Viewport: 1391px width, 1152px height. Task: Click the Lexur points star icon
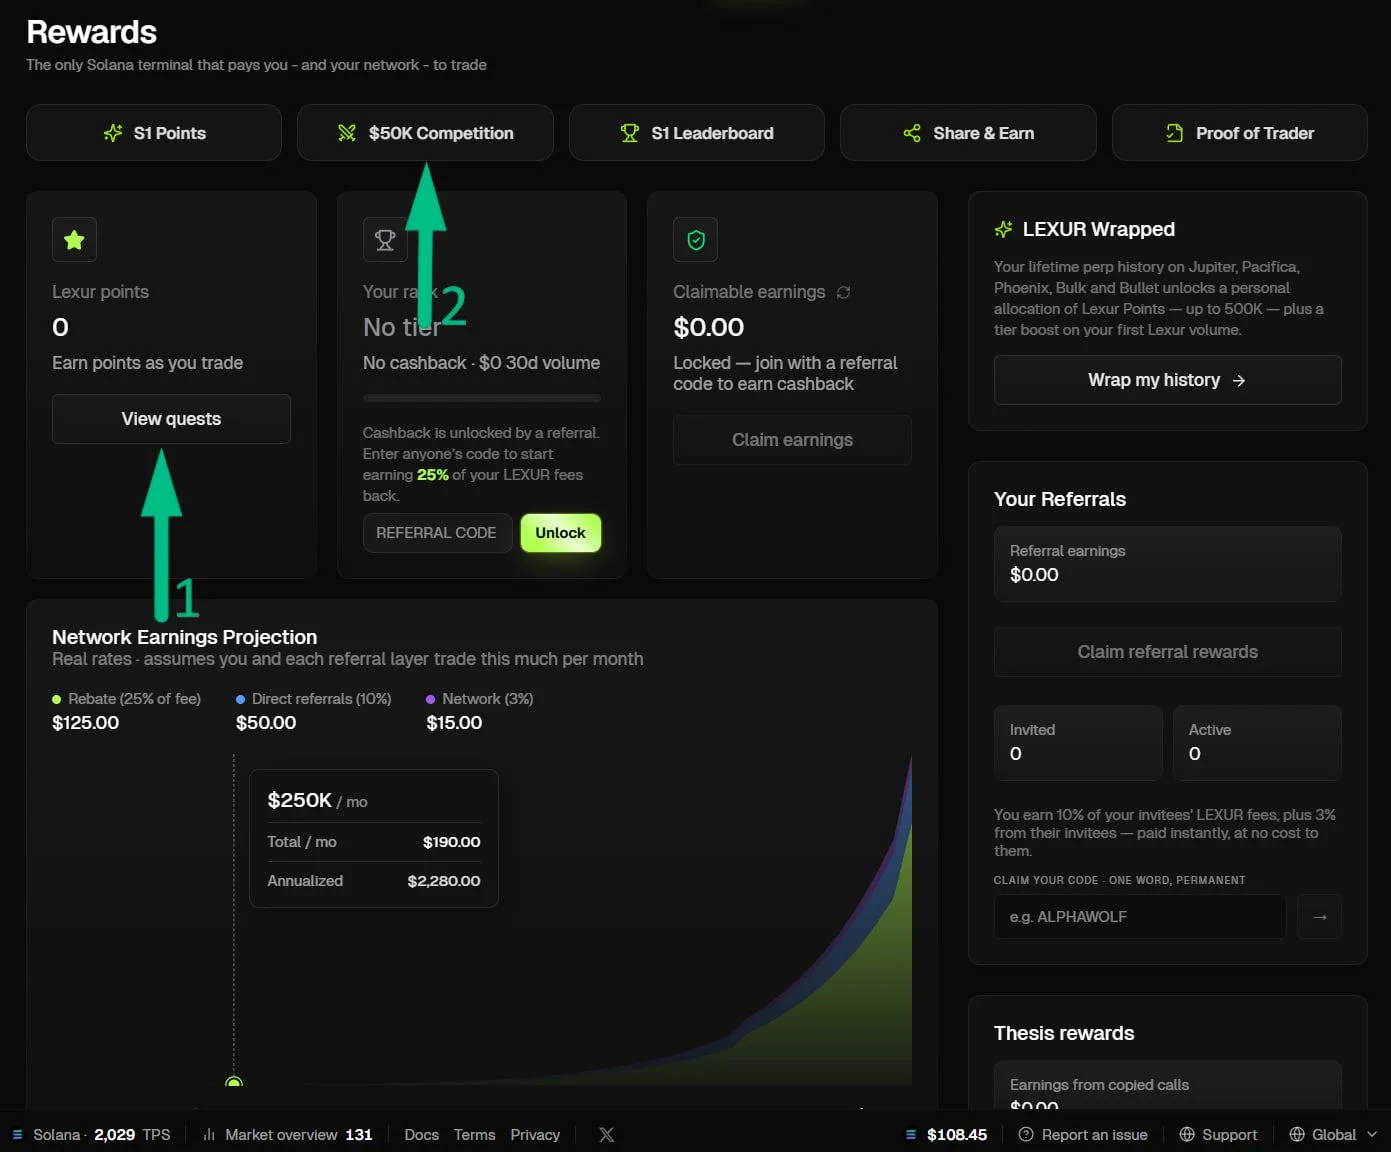[x=74, y=240]
